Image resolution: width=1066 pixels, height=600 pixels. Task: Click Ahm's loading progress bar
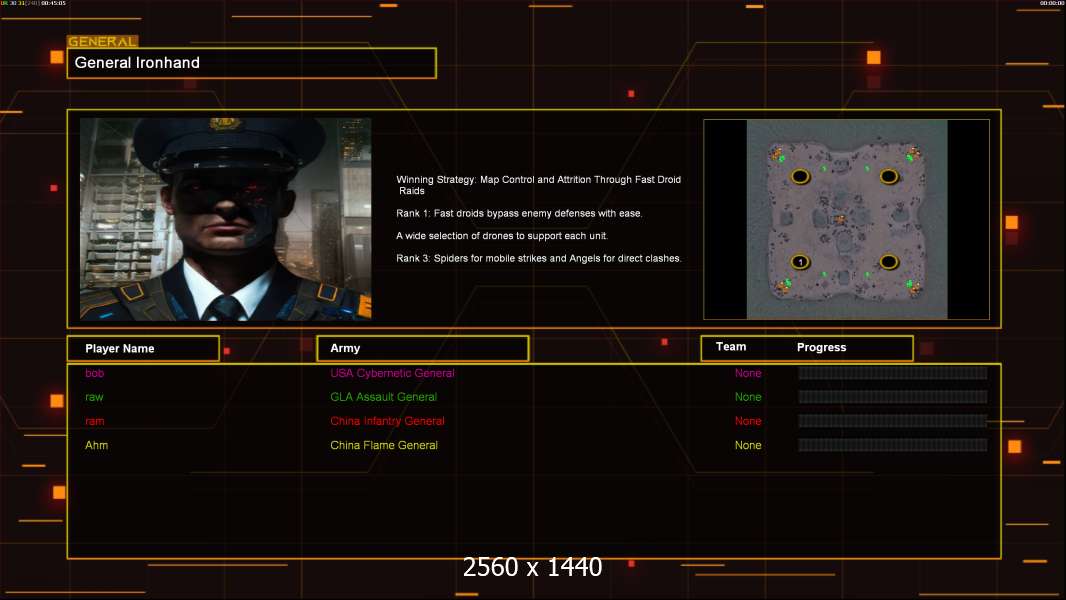click(x=893, y=445)
